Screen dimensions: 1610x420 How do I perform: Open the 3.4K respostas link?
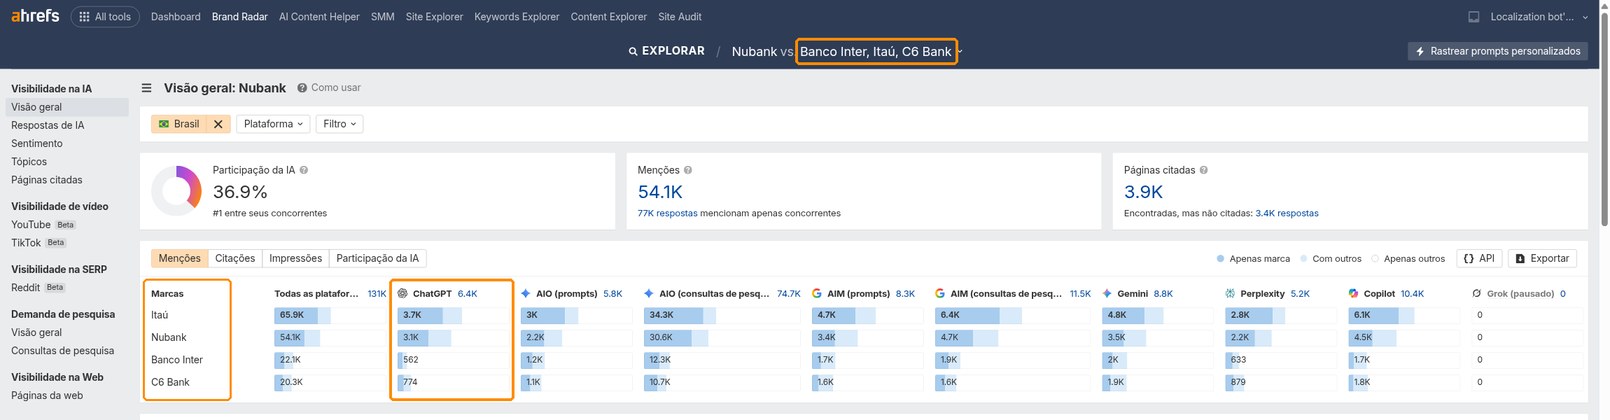point(1287,213)
